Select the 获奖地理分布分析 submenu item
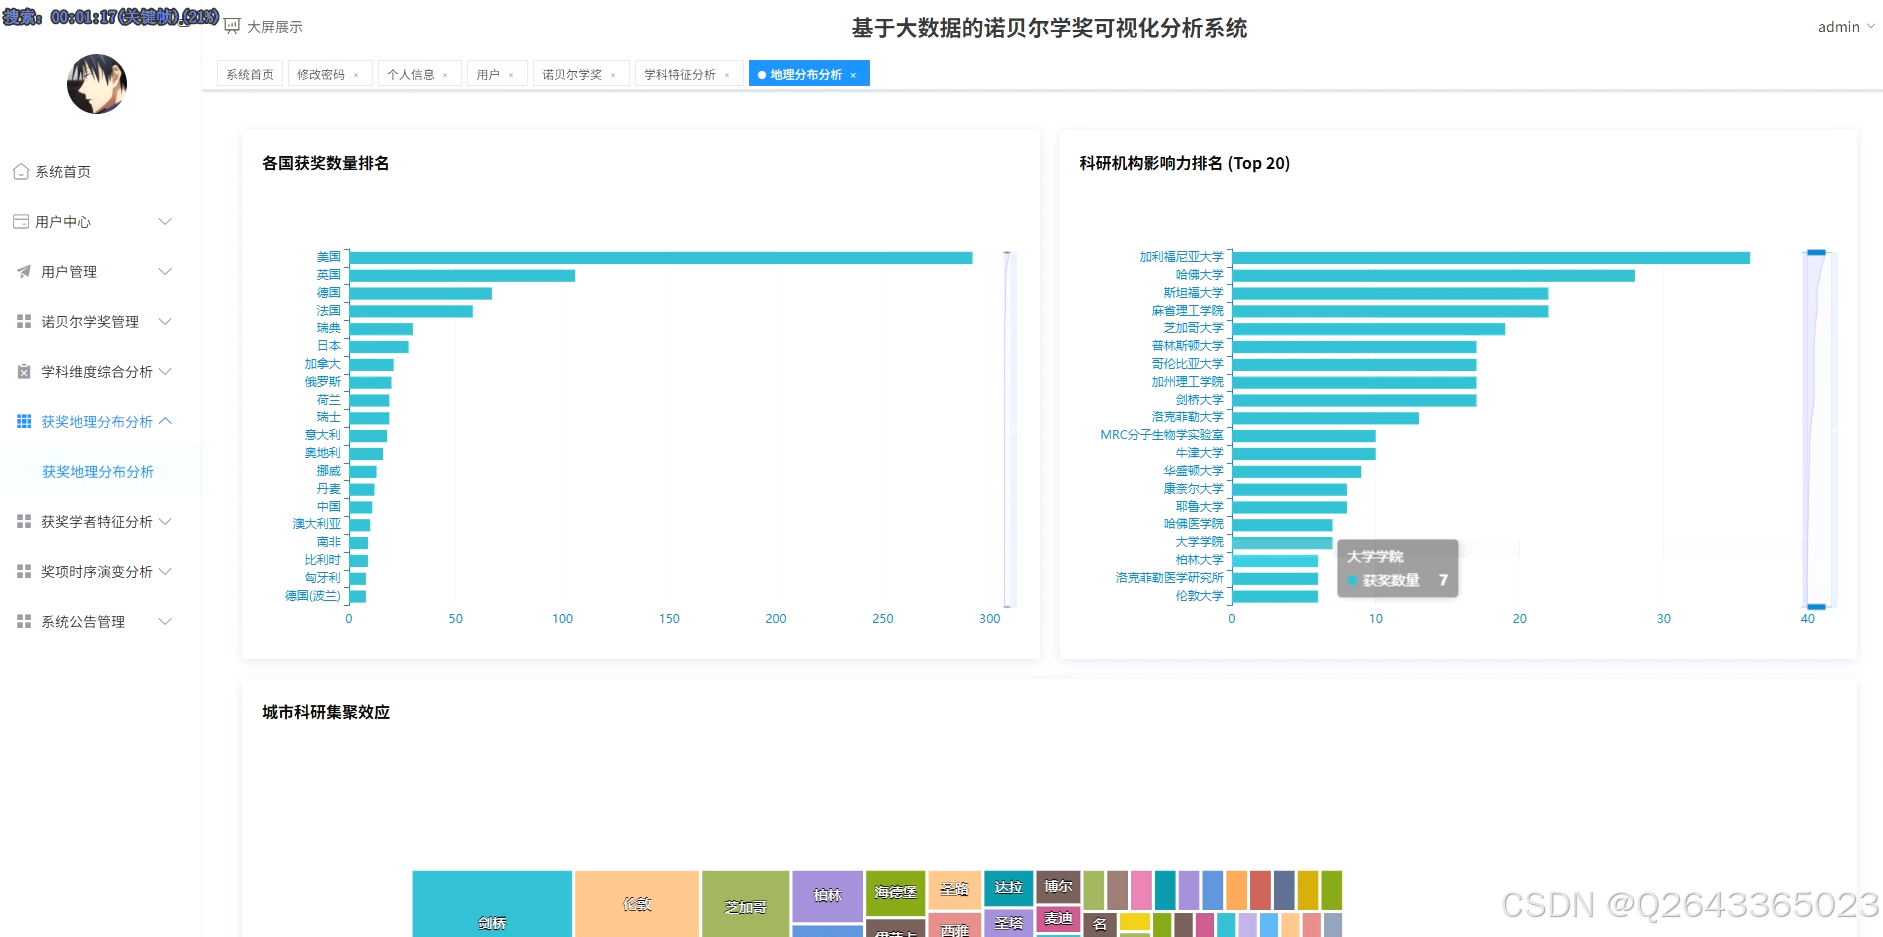 [98, 472]
